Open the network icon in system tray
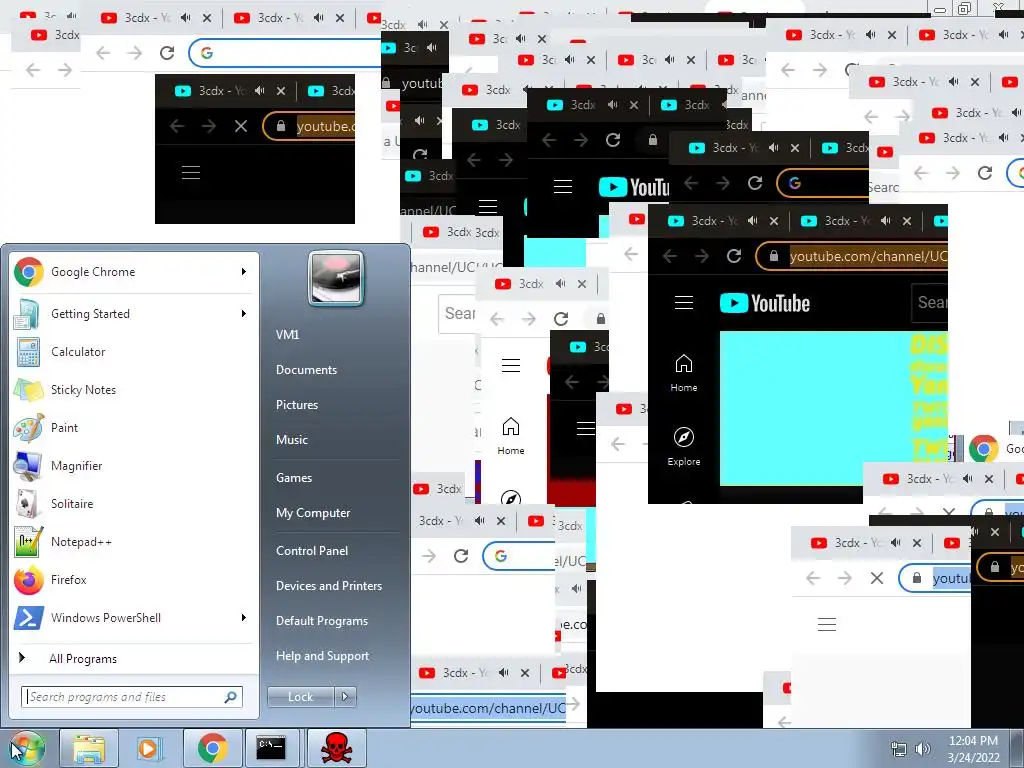Viewport: 1024px width, 768px height. coord(899,749)
